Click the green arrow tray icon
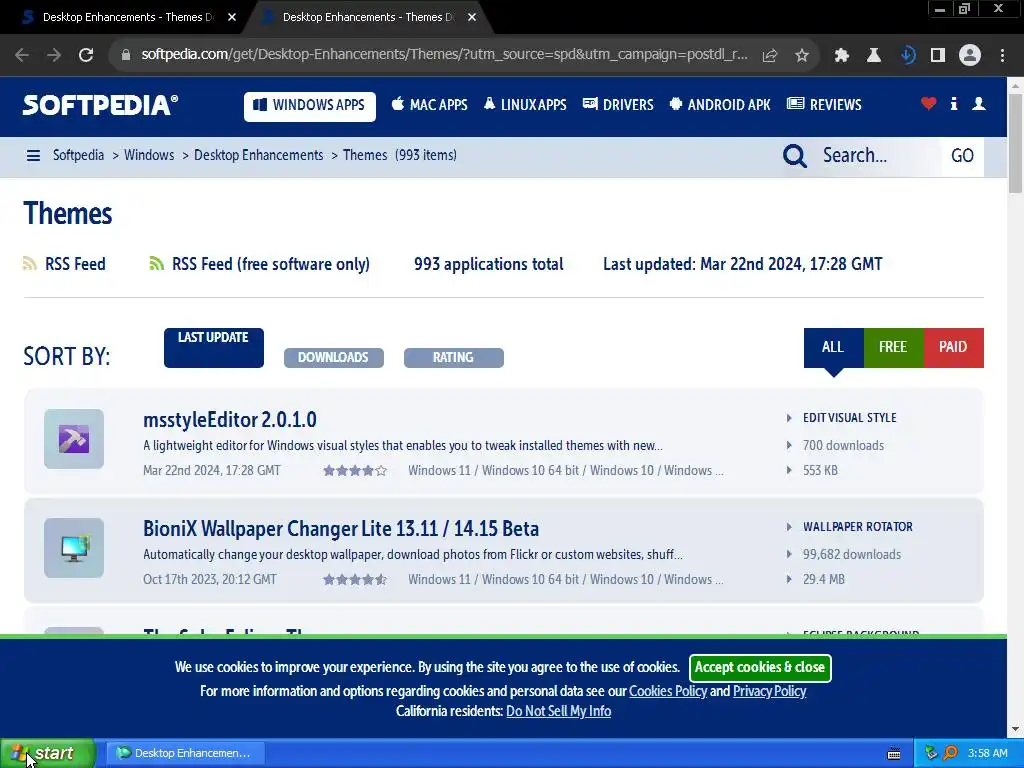Screen dimensions: 1024x768 [x=932, y=753]
